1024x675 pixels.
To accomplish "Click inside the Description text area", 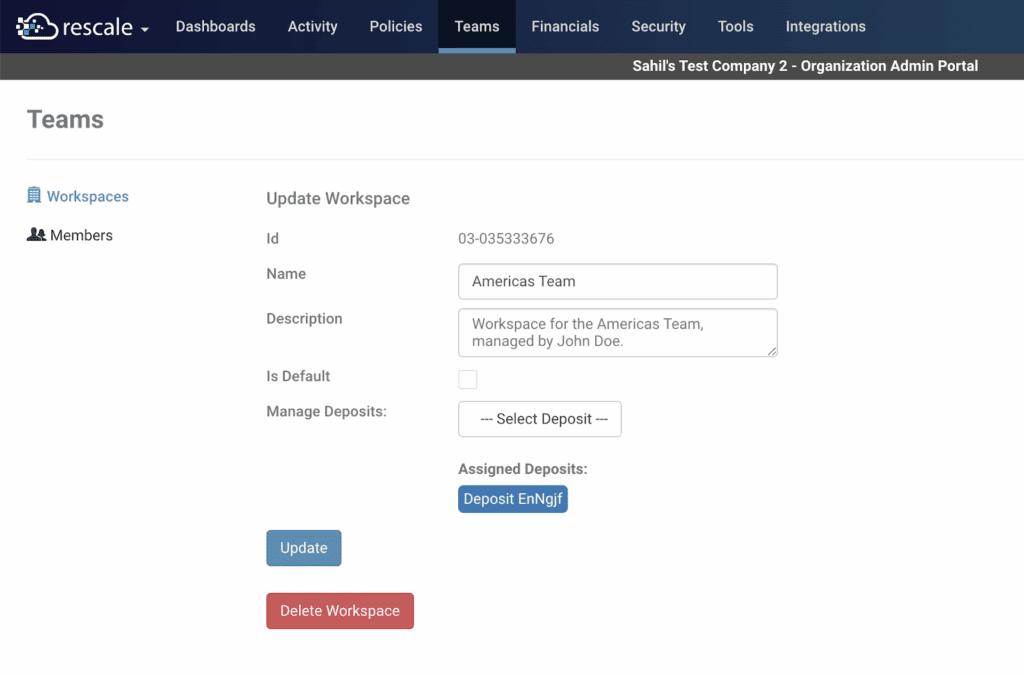I will pyautogui.click(x=617, y=333).
